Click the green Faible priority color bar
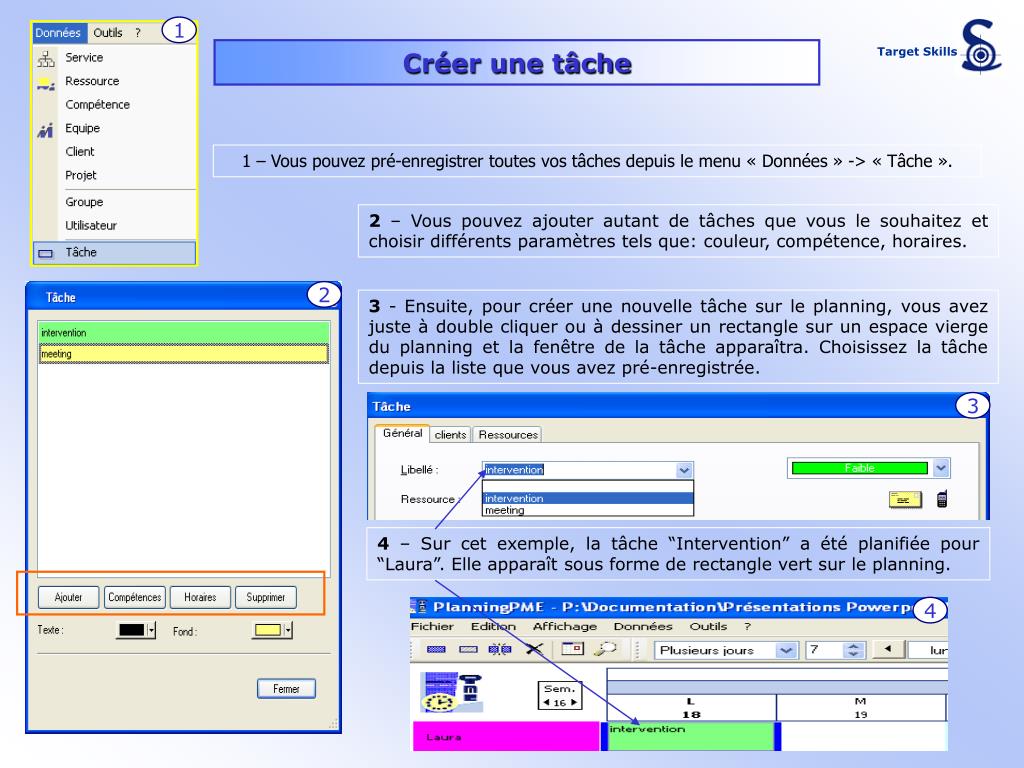 pyautogui.click(x=859, y=468)
